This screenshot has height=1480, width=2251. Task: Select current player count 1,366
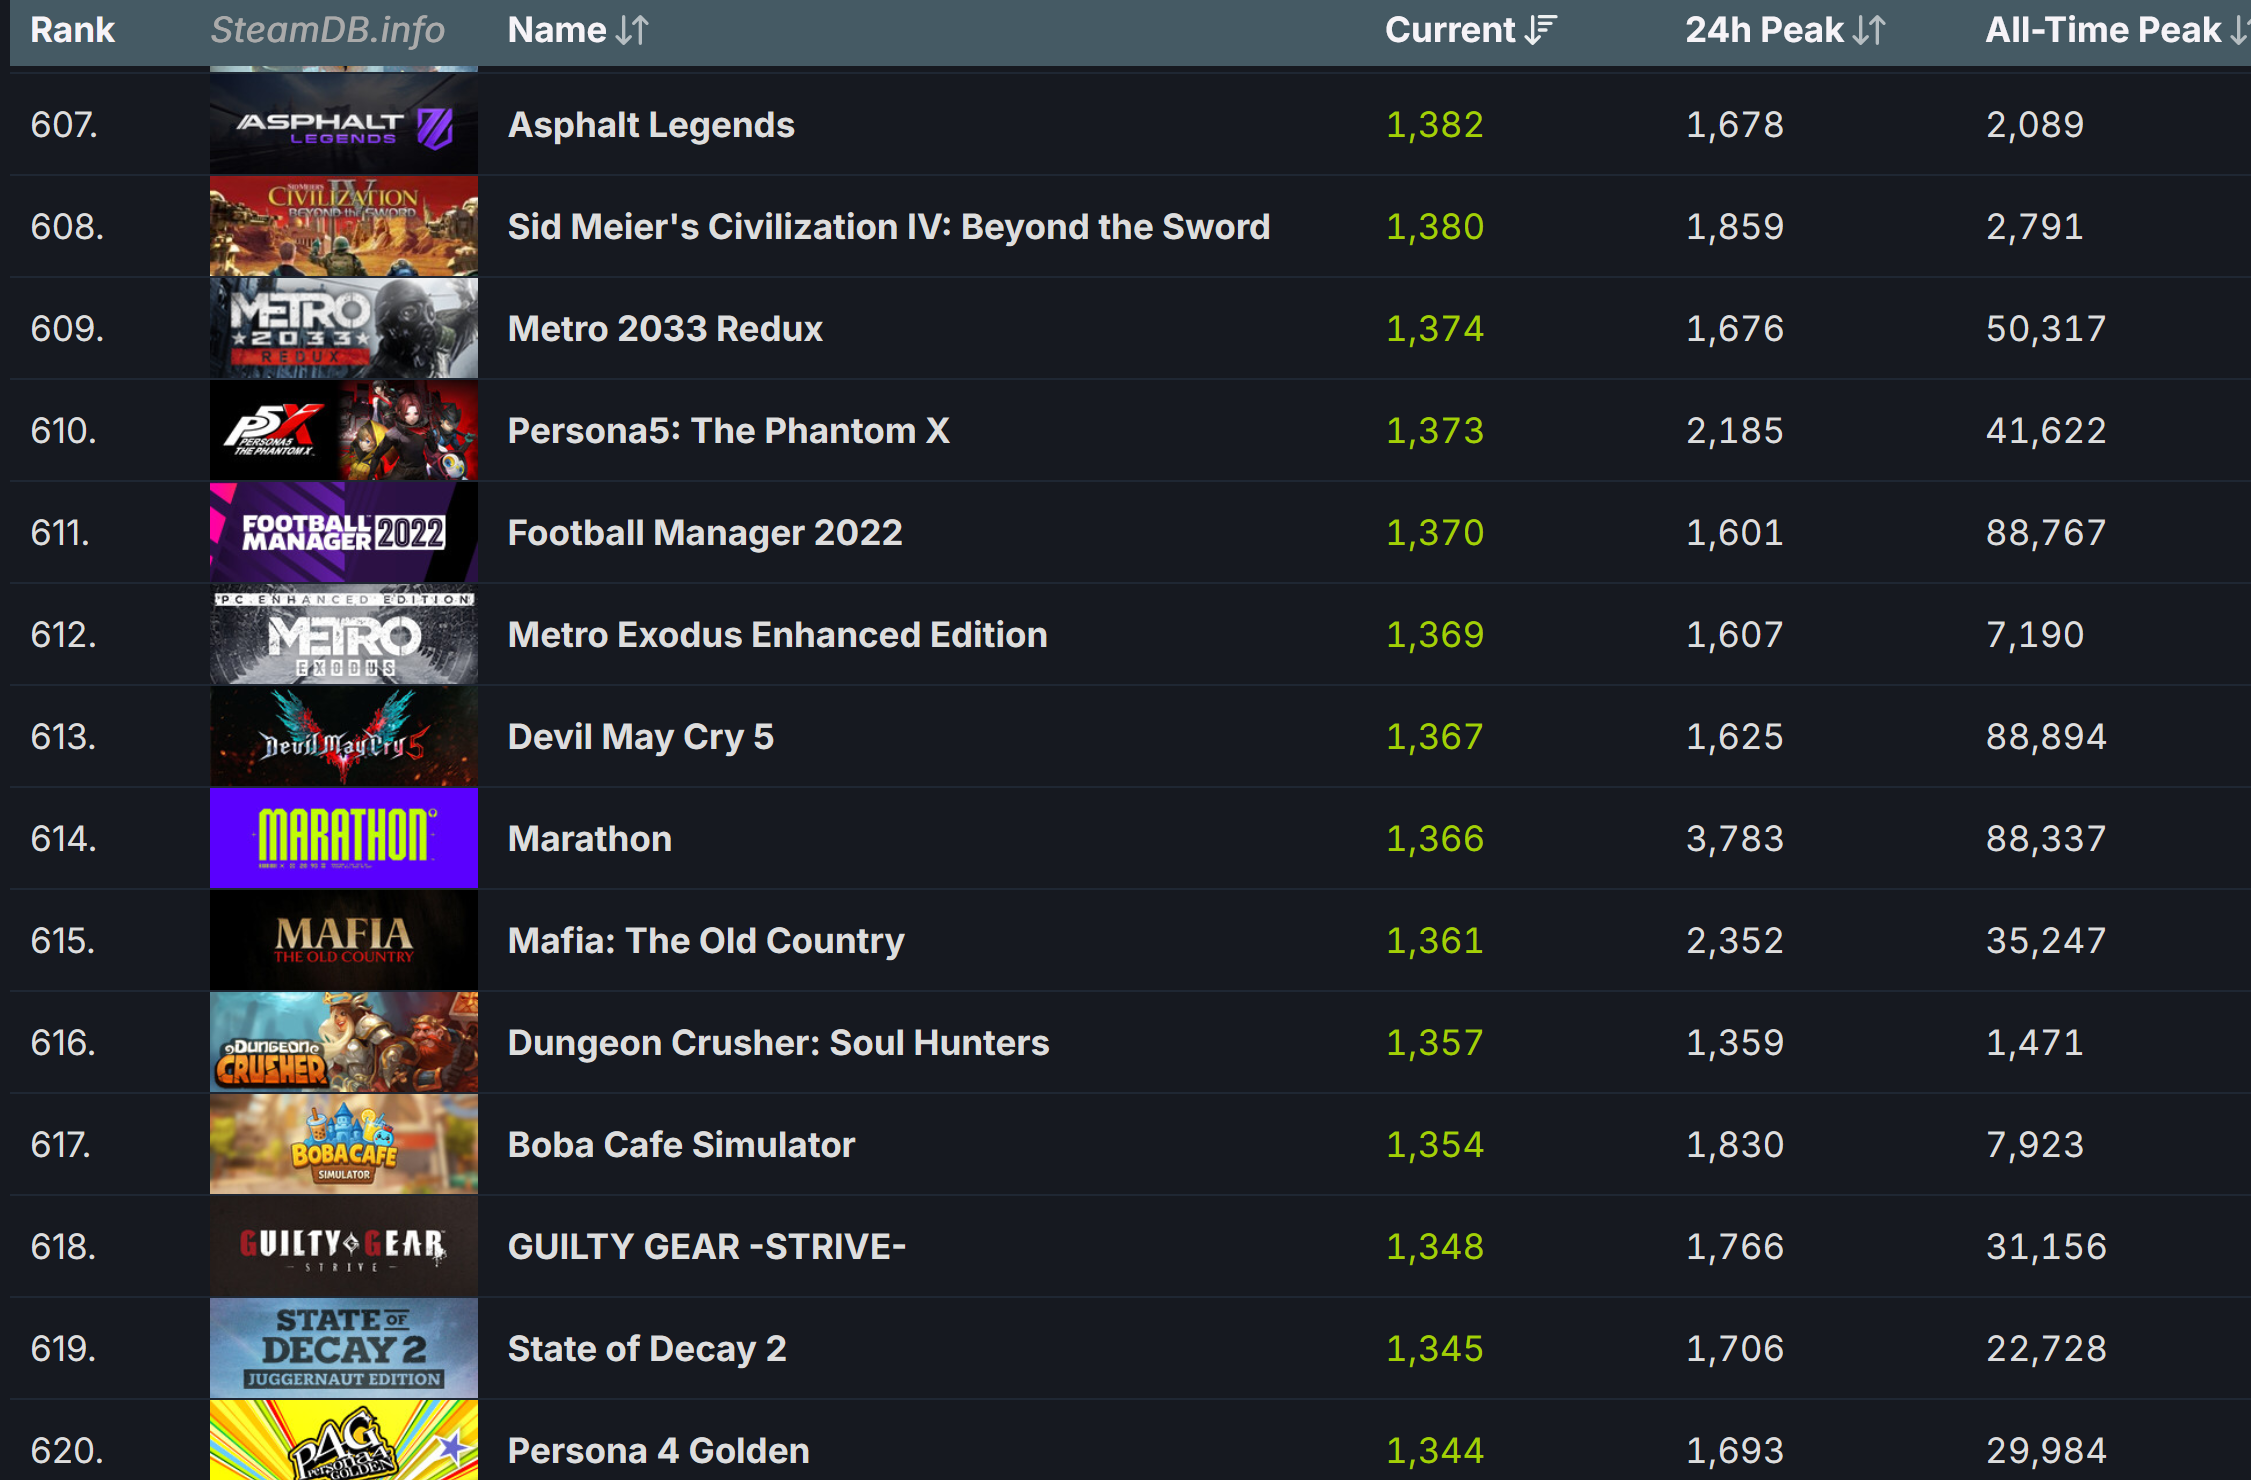1435,839
